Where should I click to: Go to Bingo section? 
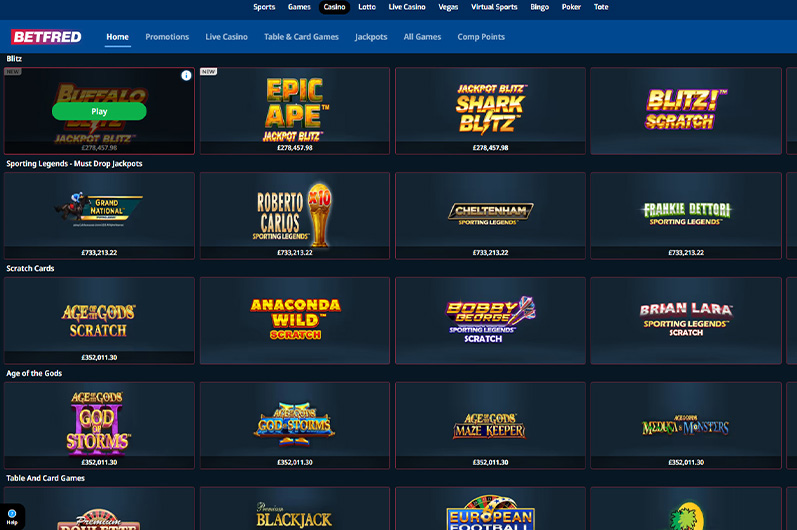(x=539, y=7)
